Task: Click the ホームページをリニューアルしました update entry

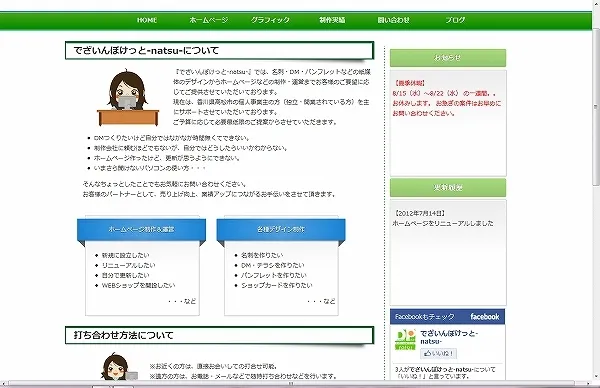Action: tap(443, 223)
